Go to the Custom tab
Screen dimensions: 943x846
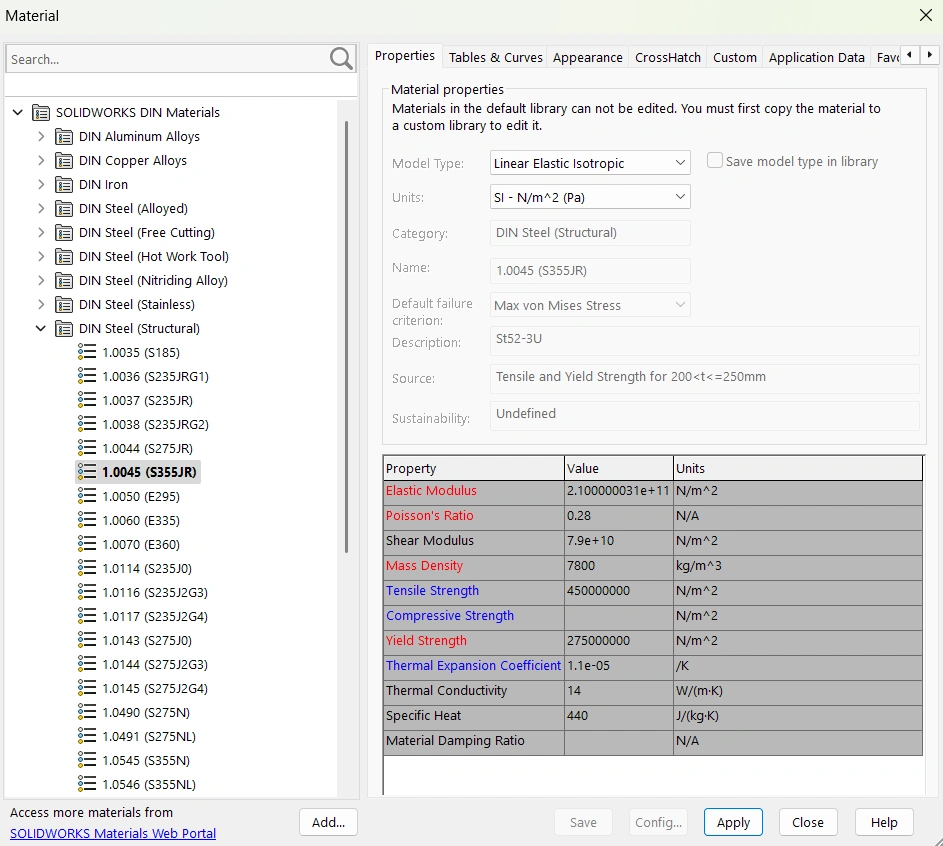tap(735, 58)
